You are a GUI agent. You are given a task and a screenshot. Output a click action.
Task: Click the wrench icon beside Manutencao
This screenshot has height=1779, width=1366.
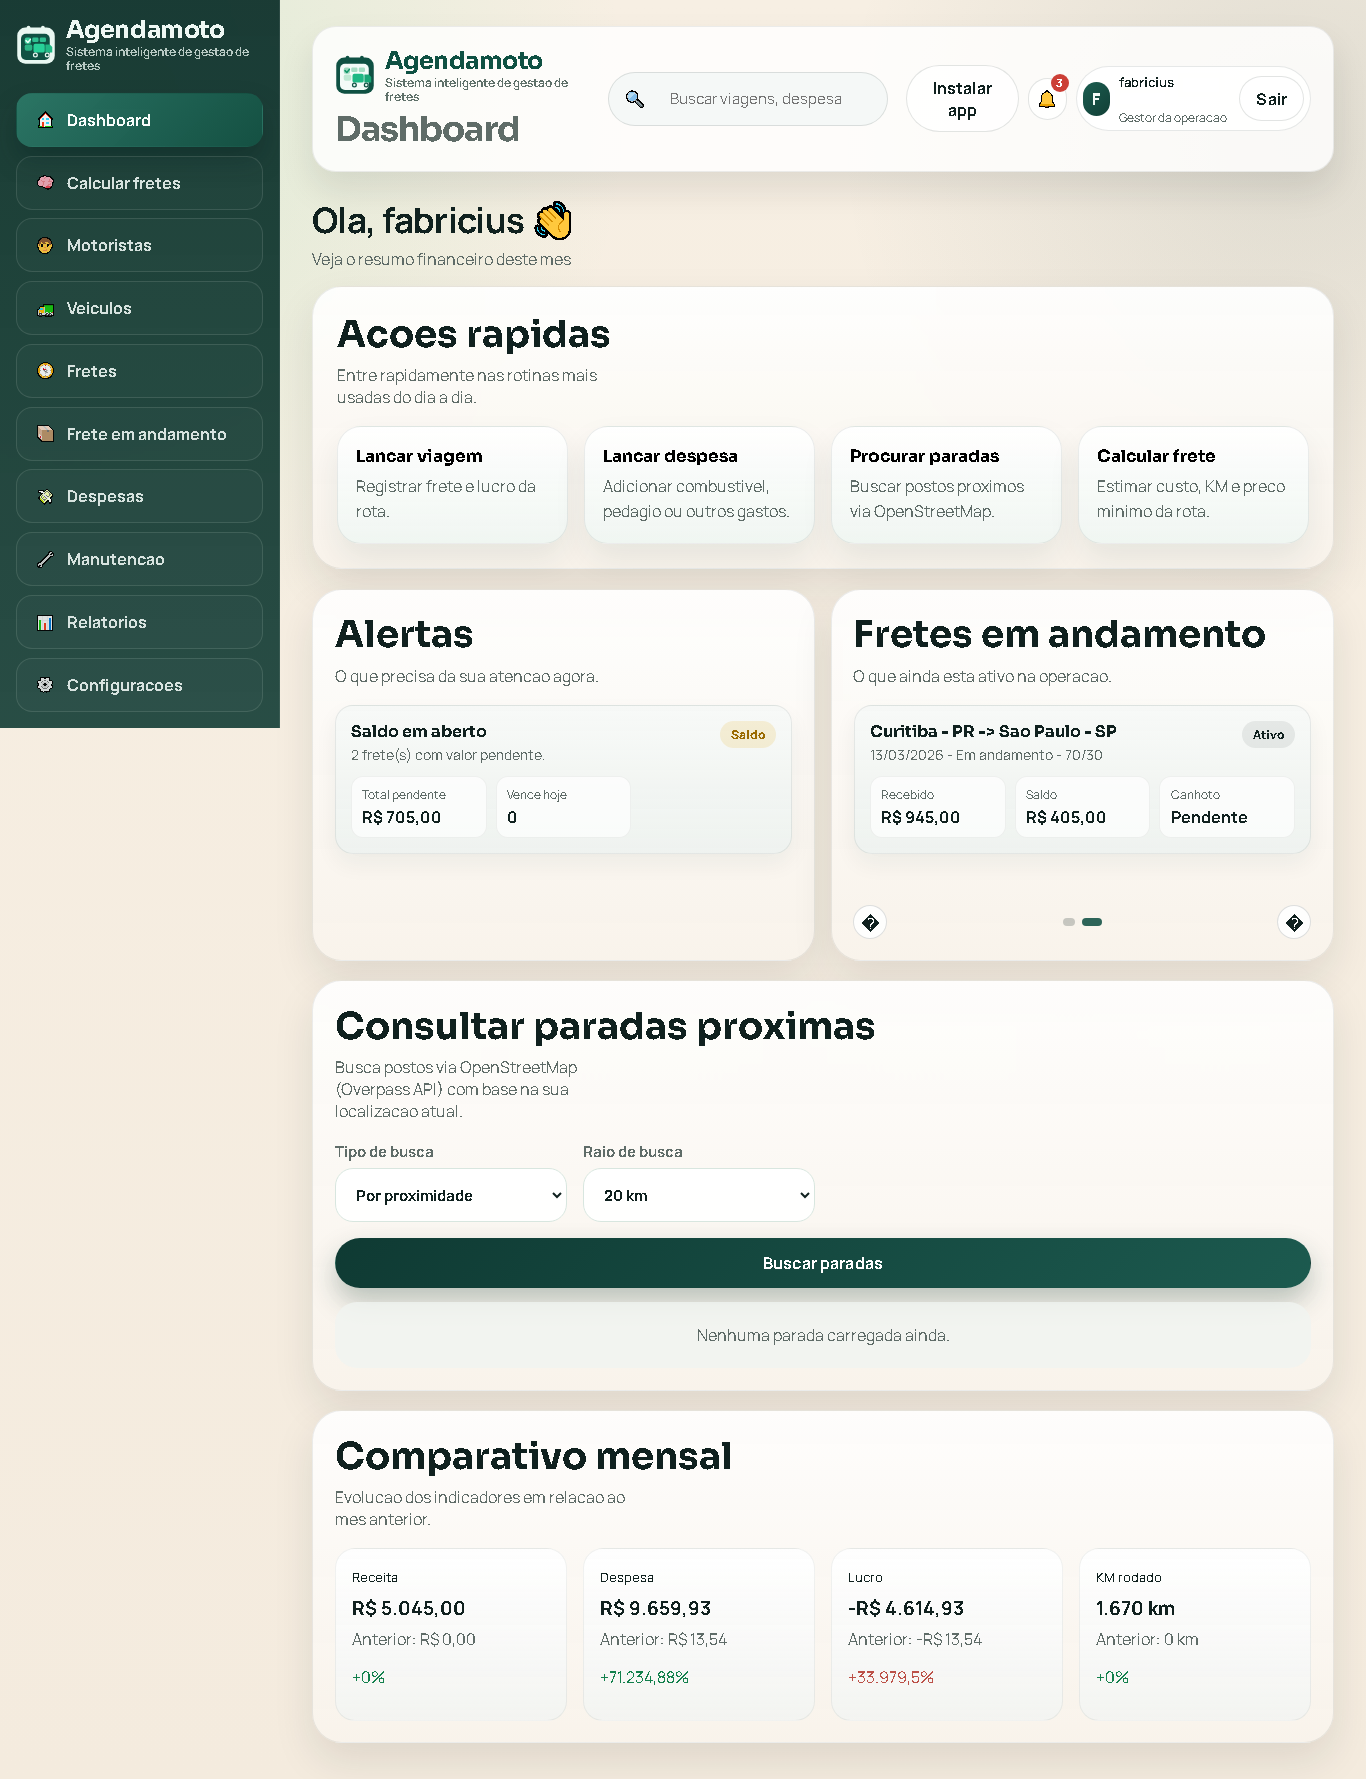coord(45,559)
